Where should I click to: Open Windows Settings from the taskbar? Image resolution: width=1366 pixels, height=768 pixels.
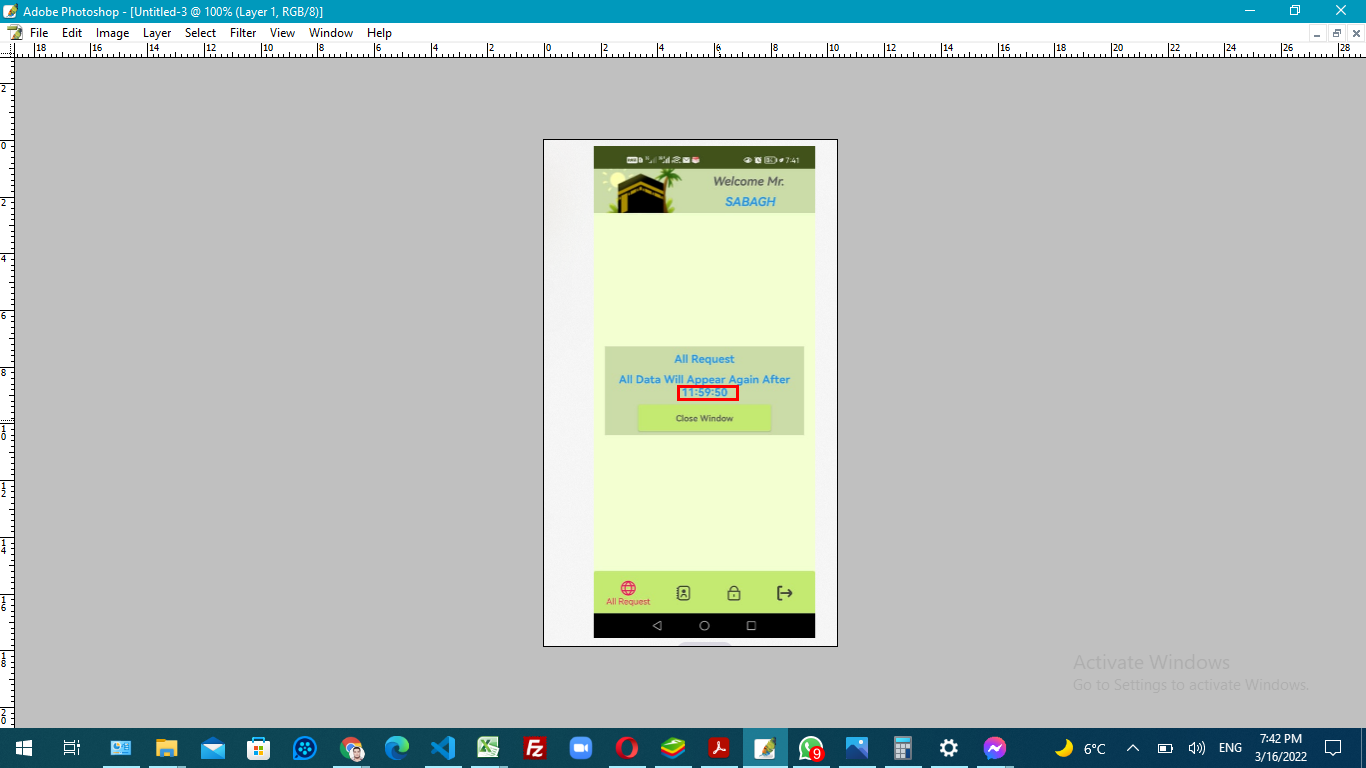click(949, 748)
